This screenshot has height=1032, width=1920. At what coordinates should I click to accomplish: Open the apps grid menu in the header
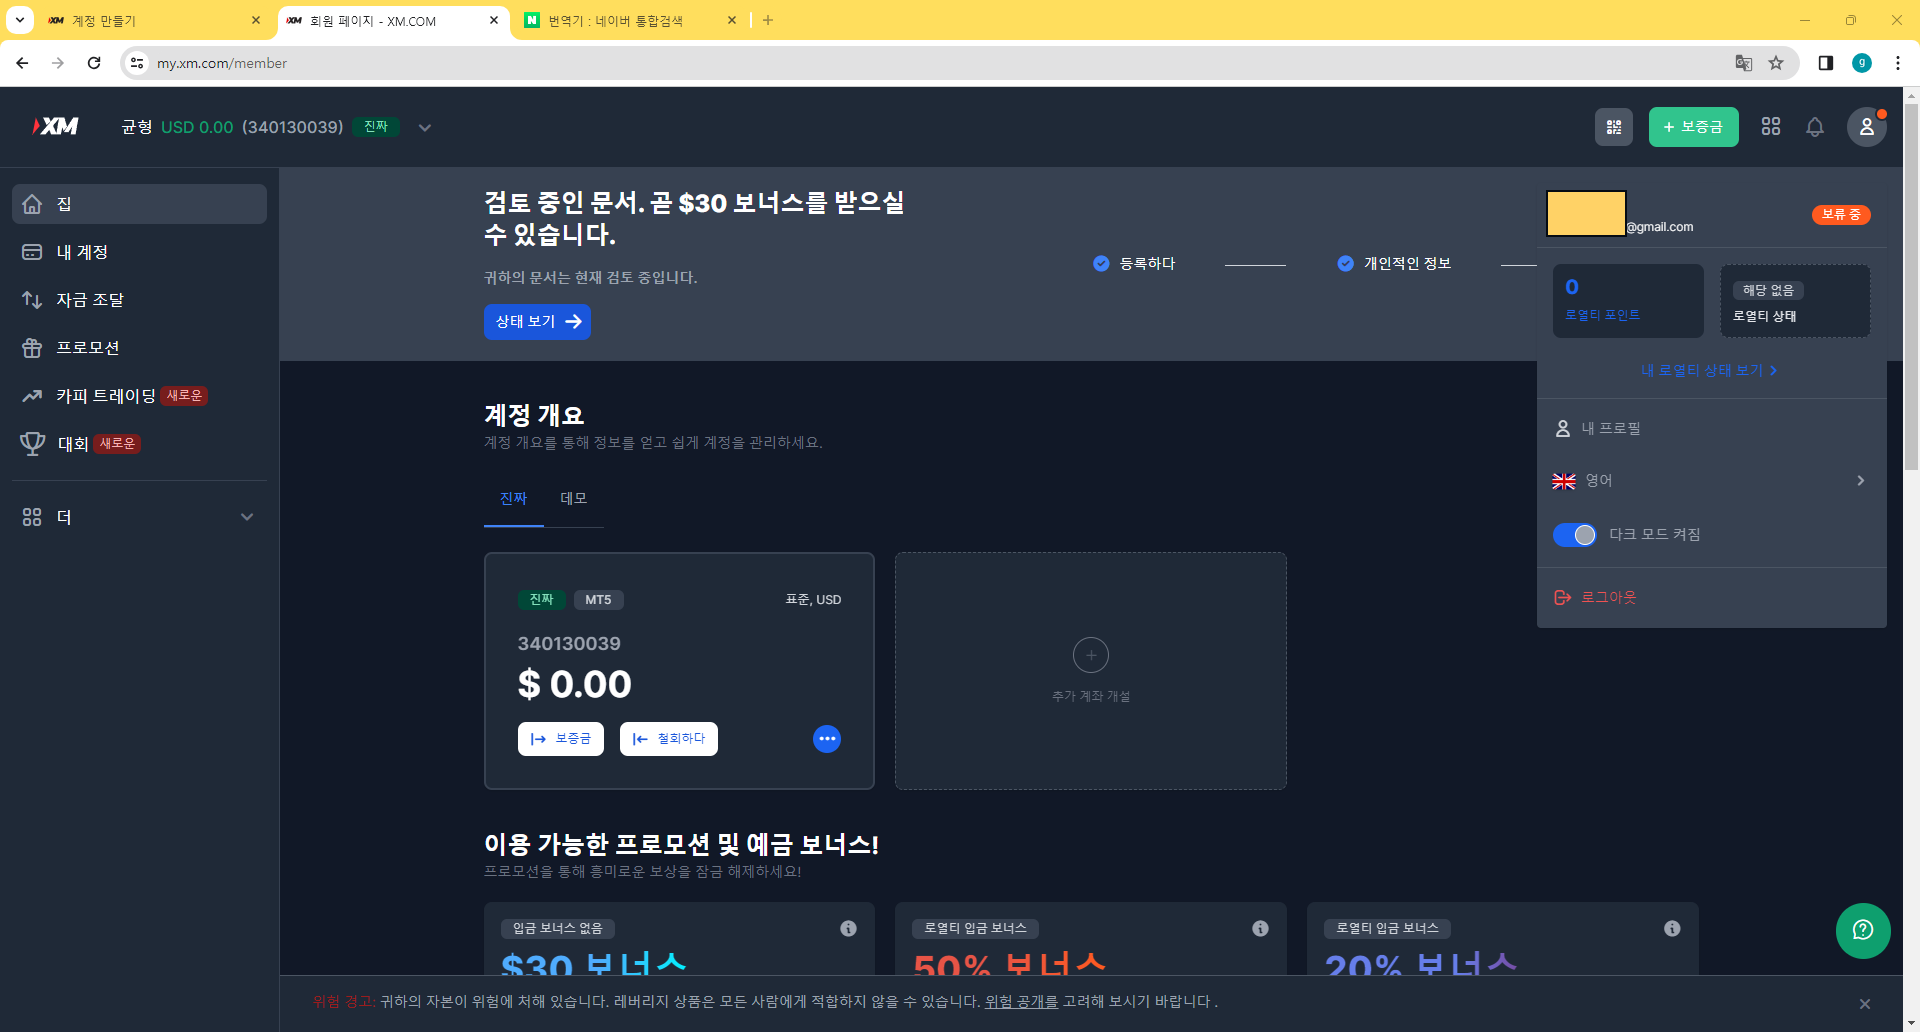coord(1770,127)
